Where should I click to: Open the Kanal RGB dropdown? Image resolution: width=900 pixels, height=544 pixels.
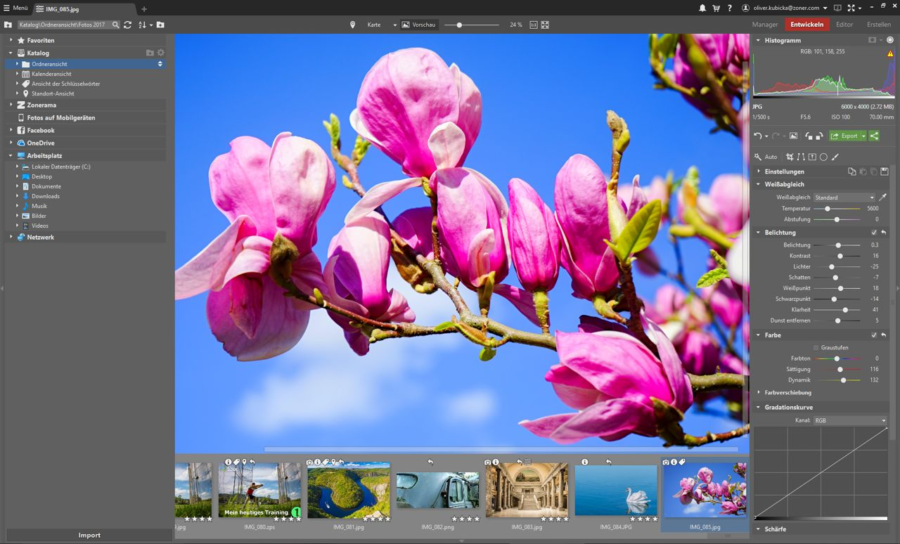(849, 421)
